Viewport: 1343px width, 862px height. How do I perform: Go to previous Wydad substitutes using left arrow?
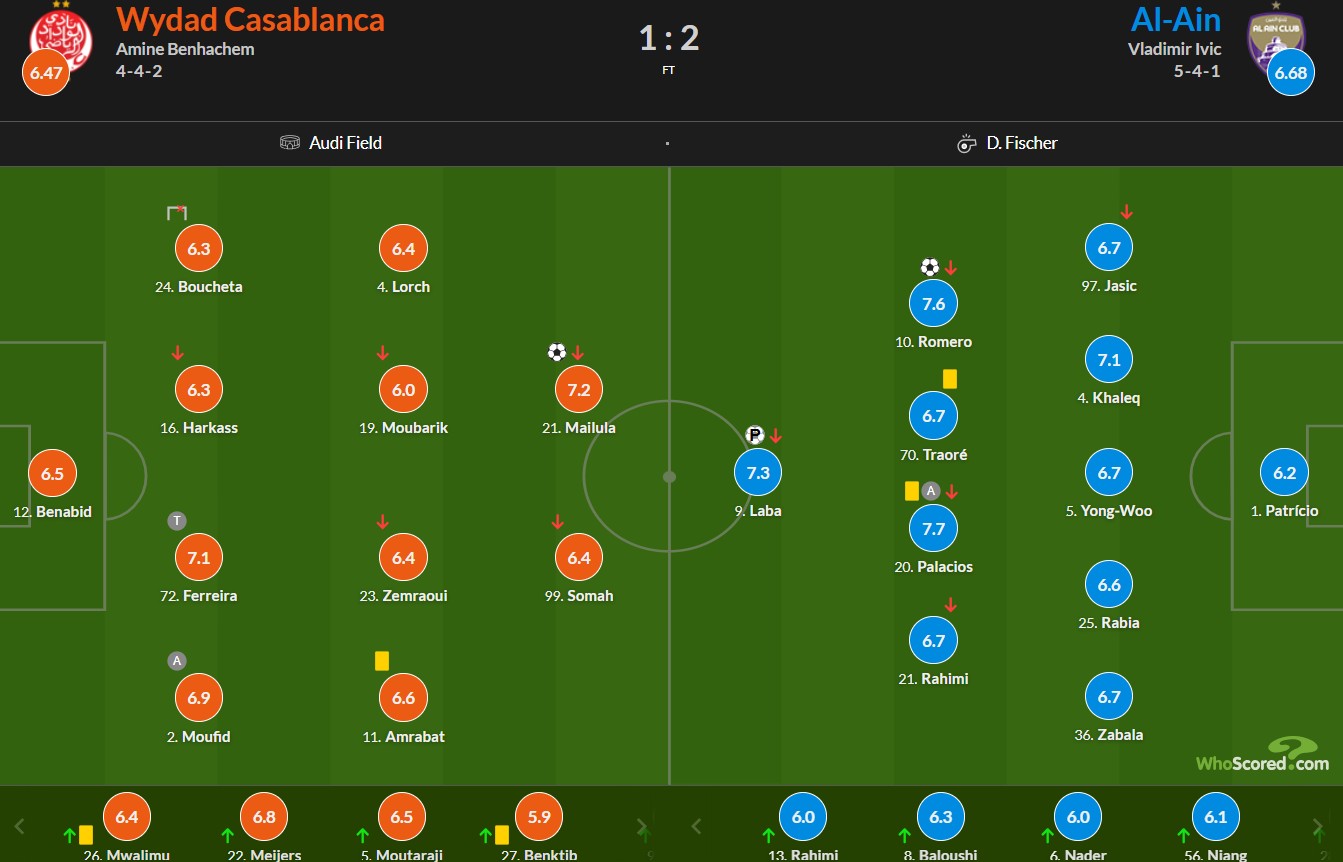point(19,826)
